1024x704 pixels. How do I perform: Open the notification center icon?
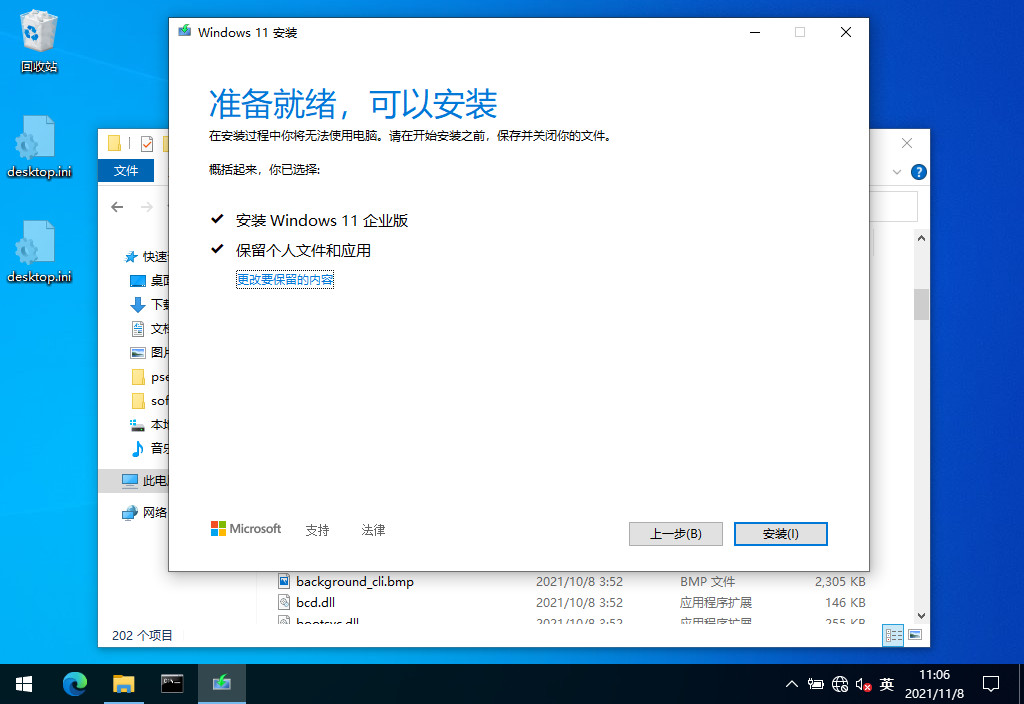tap(991, 684)
